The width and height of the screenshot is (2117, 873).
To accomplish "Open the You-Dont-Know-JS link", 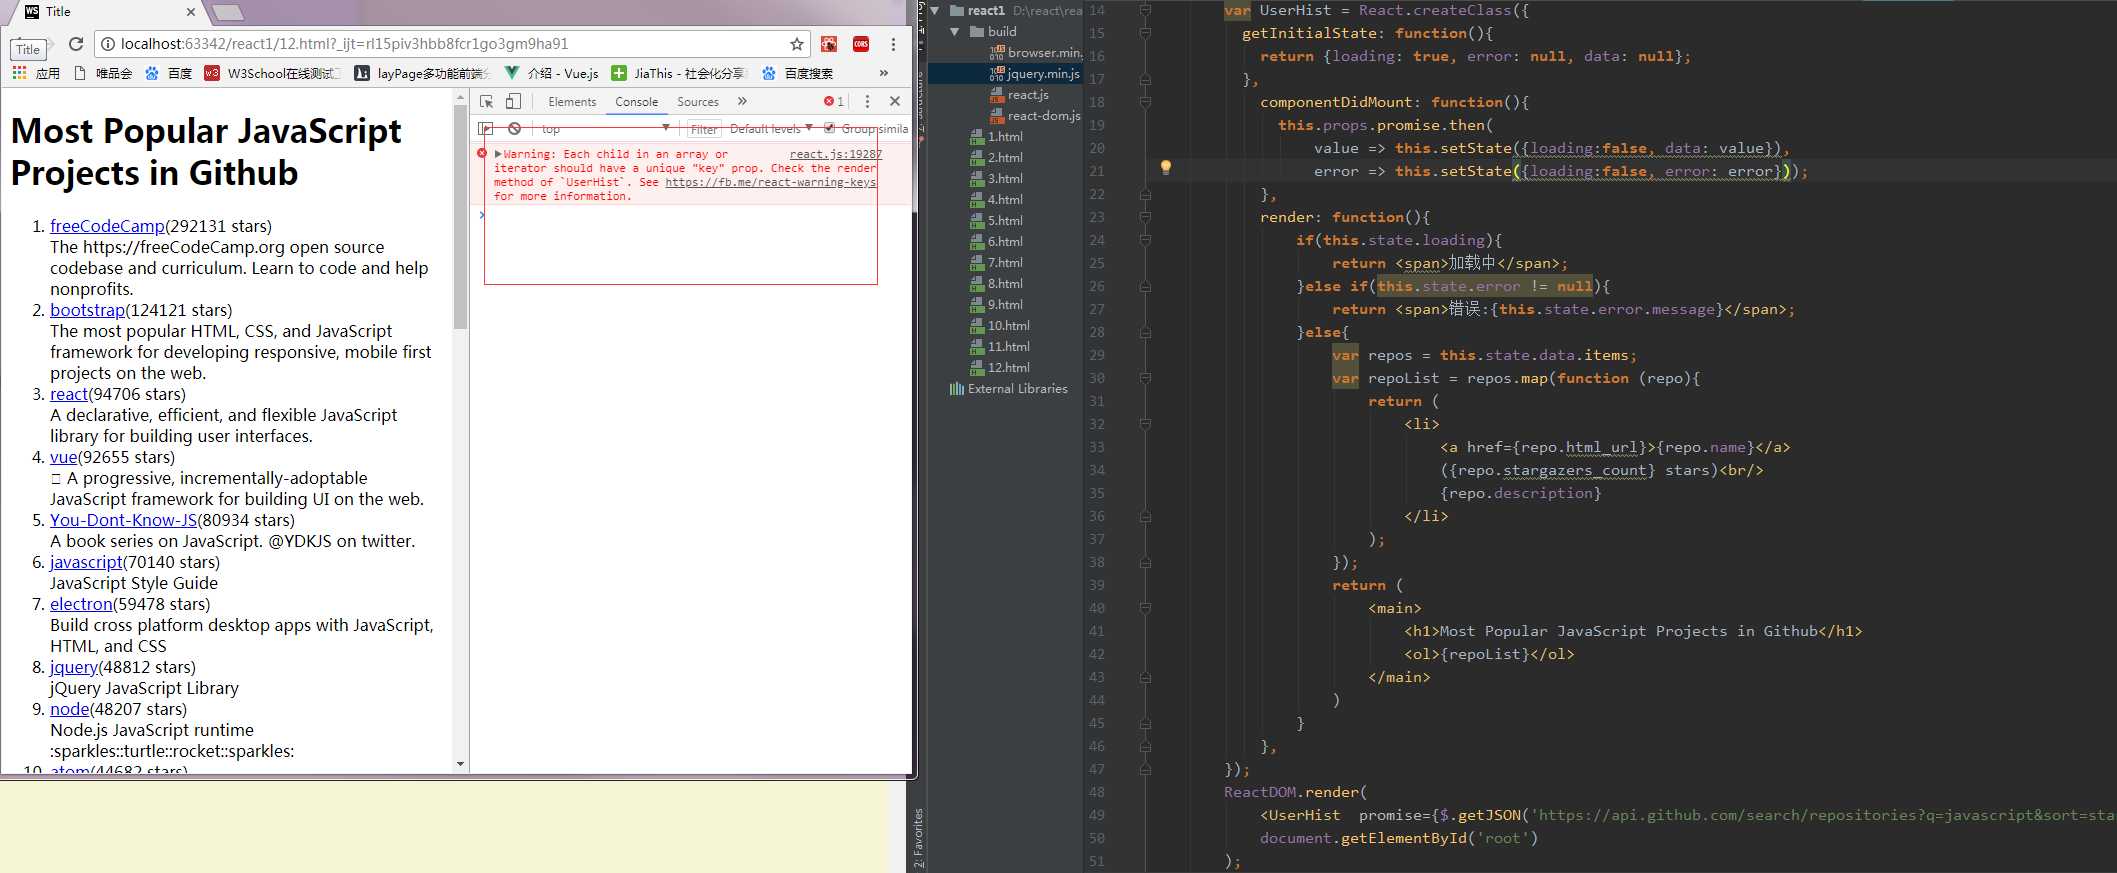I will click(x=124, y=520).
